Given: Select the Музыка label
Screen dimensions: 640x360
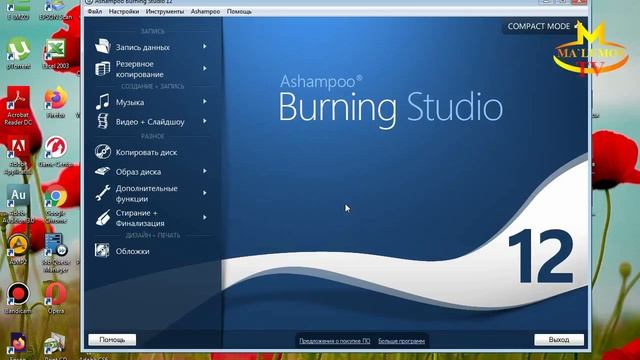Looking at the screenshot, I should [130, 102].
